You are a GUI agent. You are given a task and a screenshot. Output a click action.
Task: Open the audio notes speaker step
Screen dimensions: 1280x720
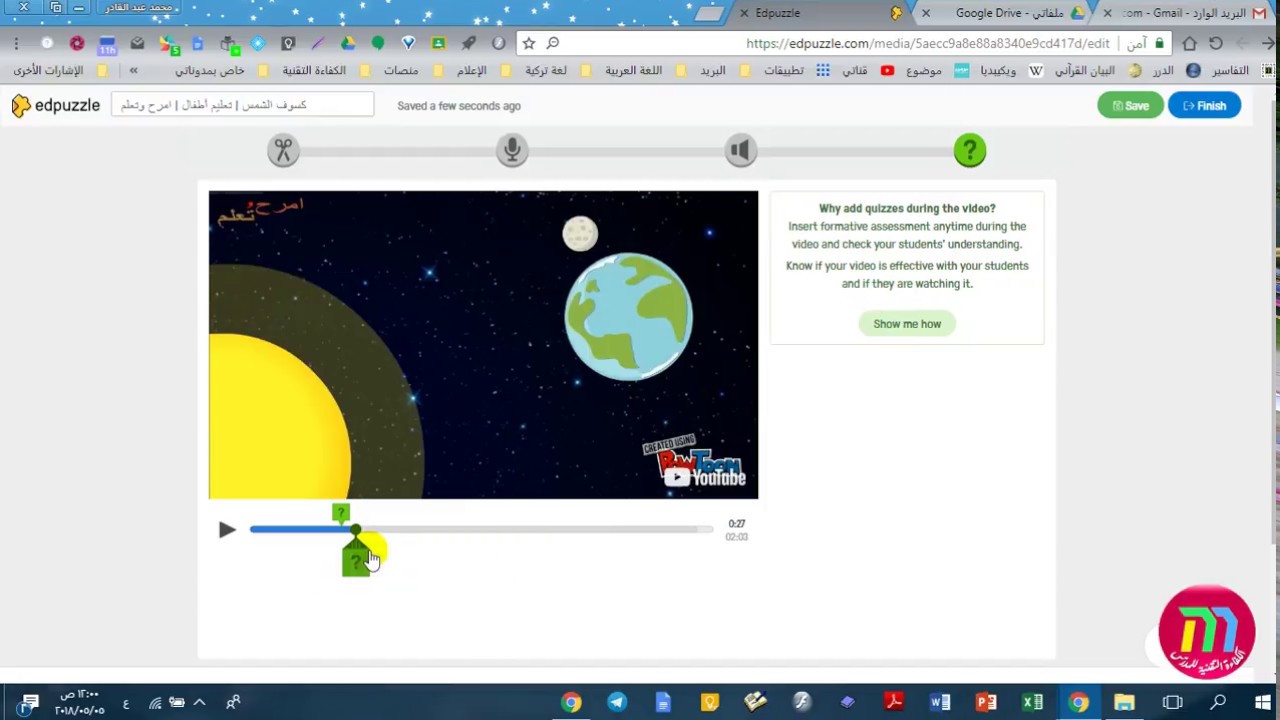point(741,151)
